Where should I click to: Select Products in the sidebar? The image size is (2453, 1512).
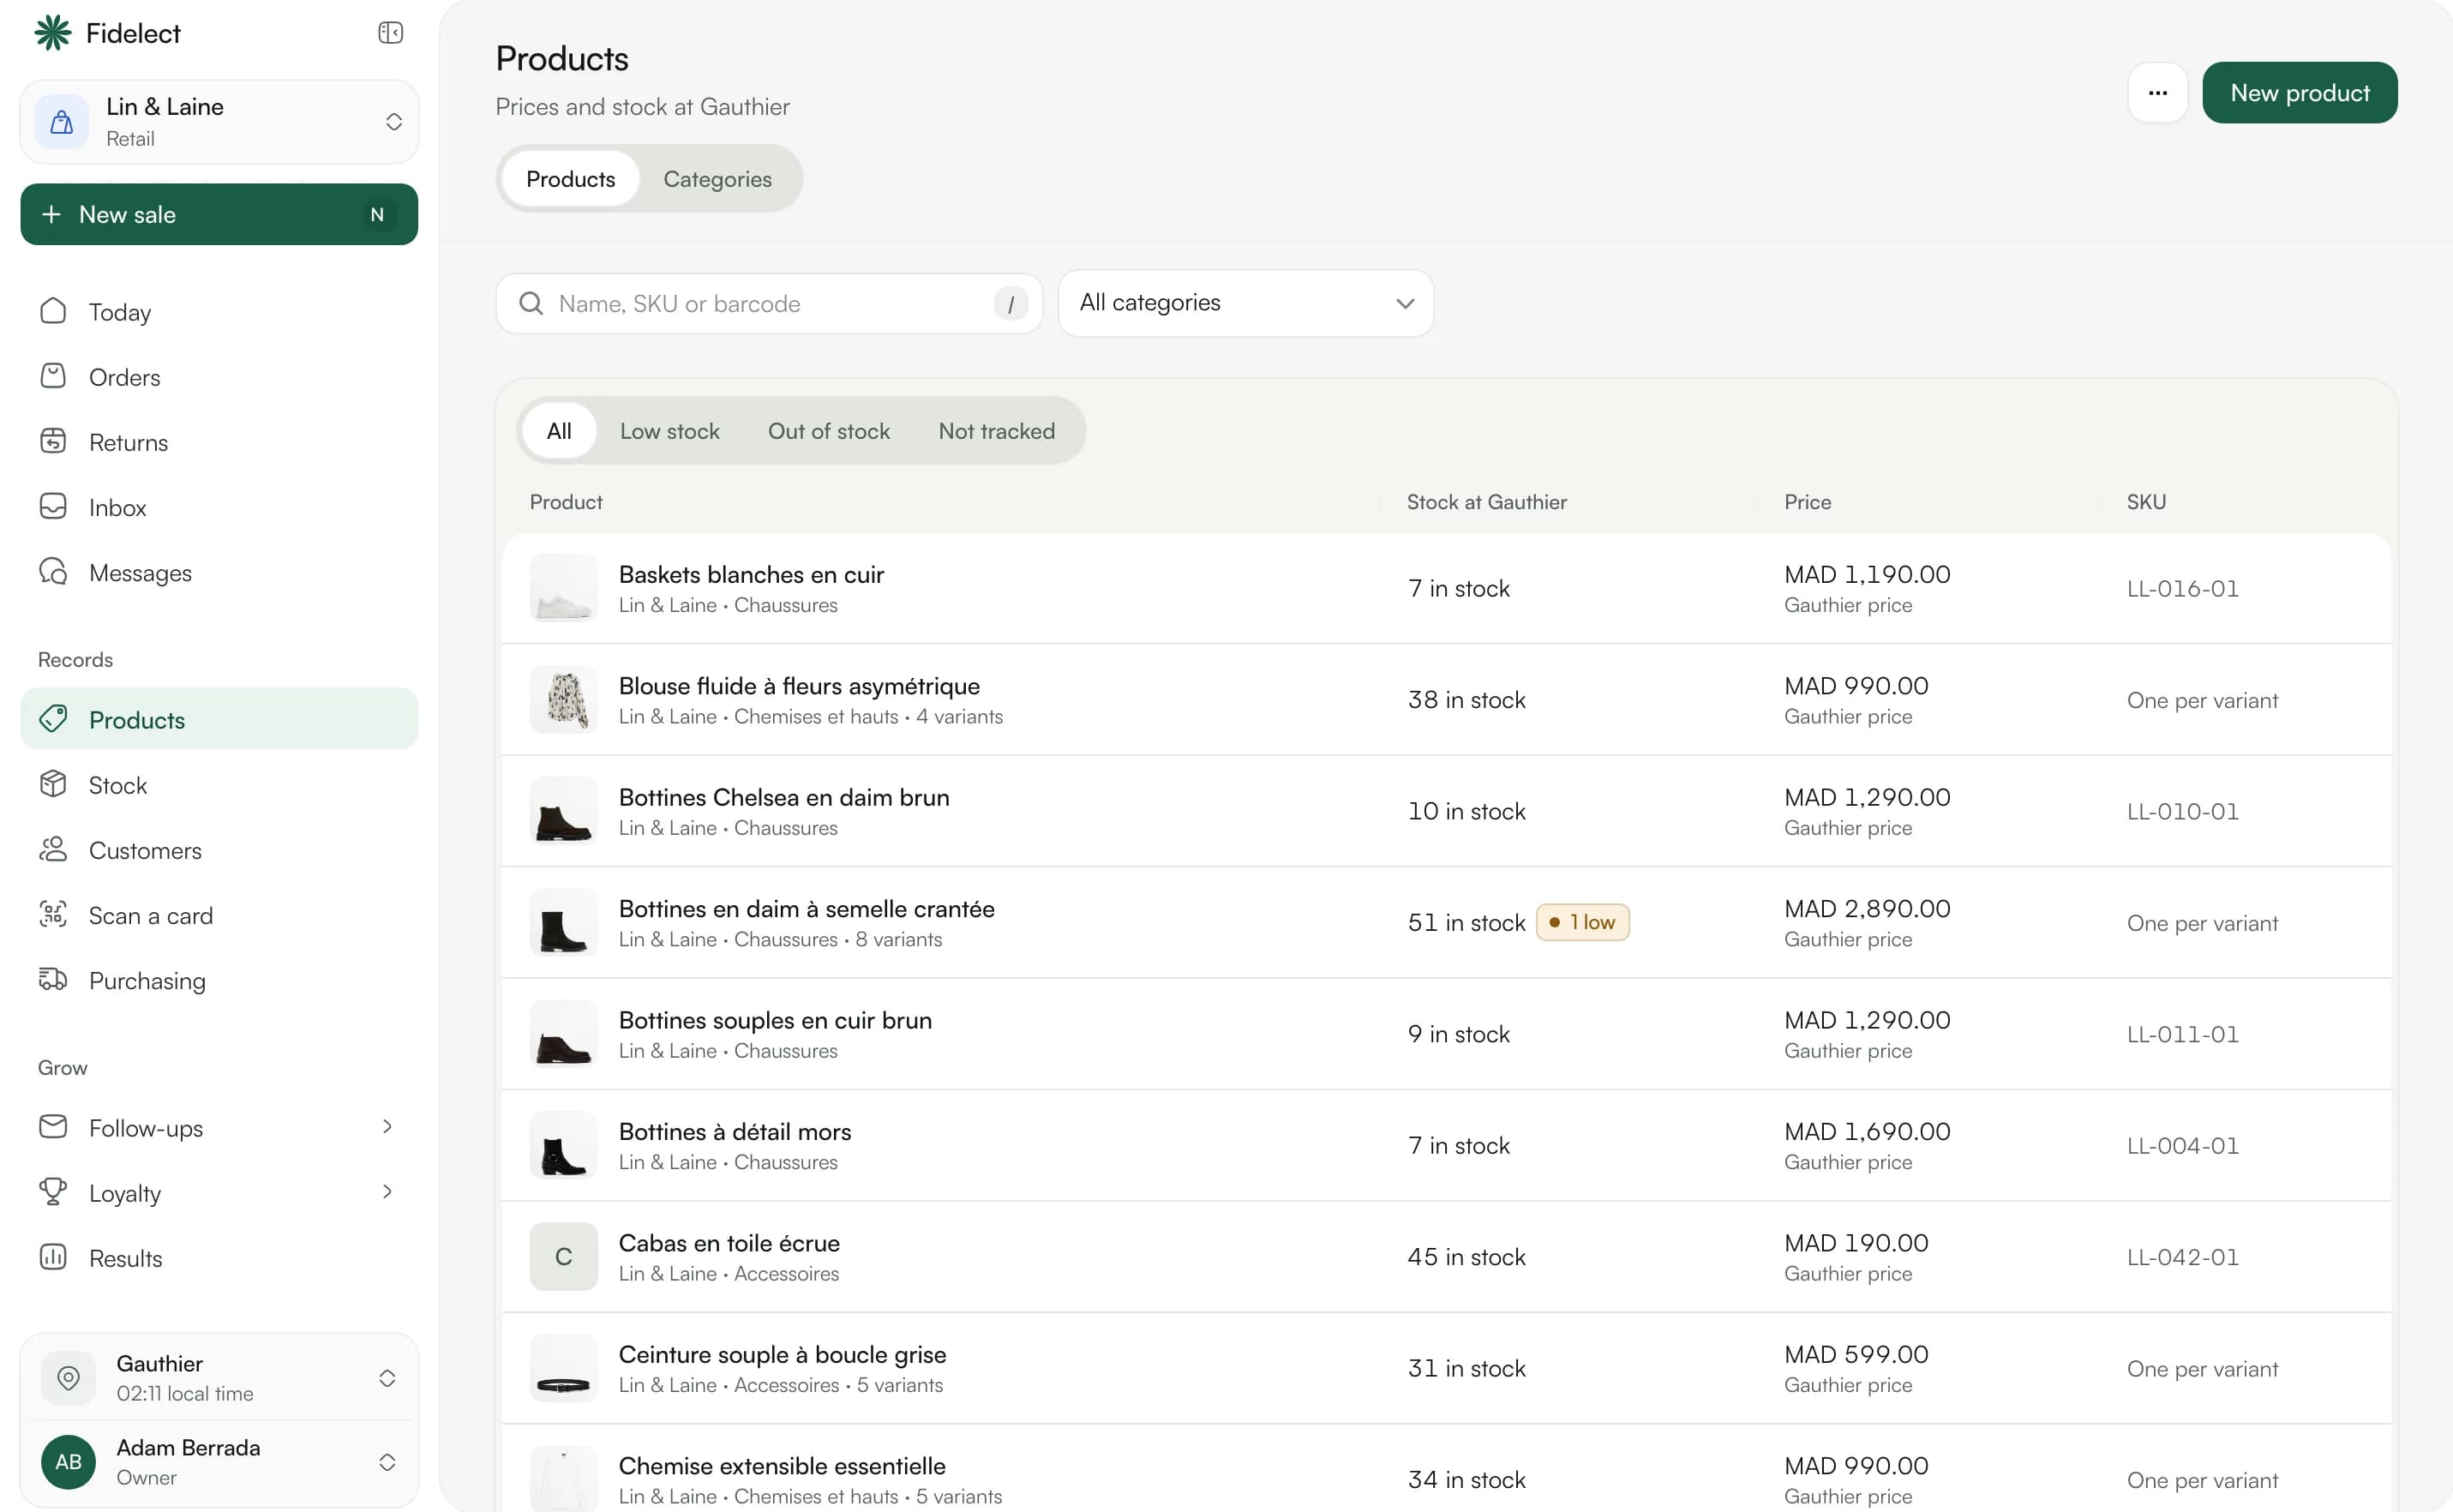pos(219,719)
